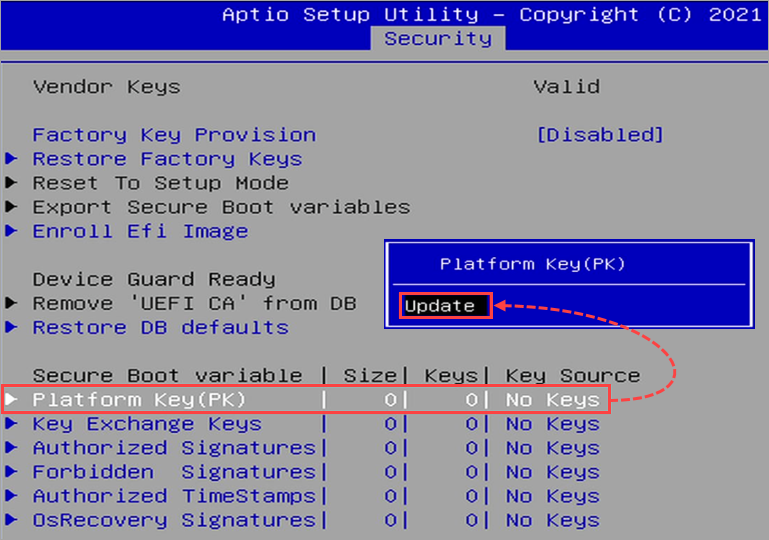Select Remove 'UEFI CA' from DB
769x540 pixels.
[x=194, y=303]
